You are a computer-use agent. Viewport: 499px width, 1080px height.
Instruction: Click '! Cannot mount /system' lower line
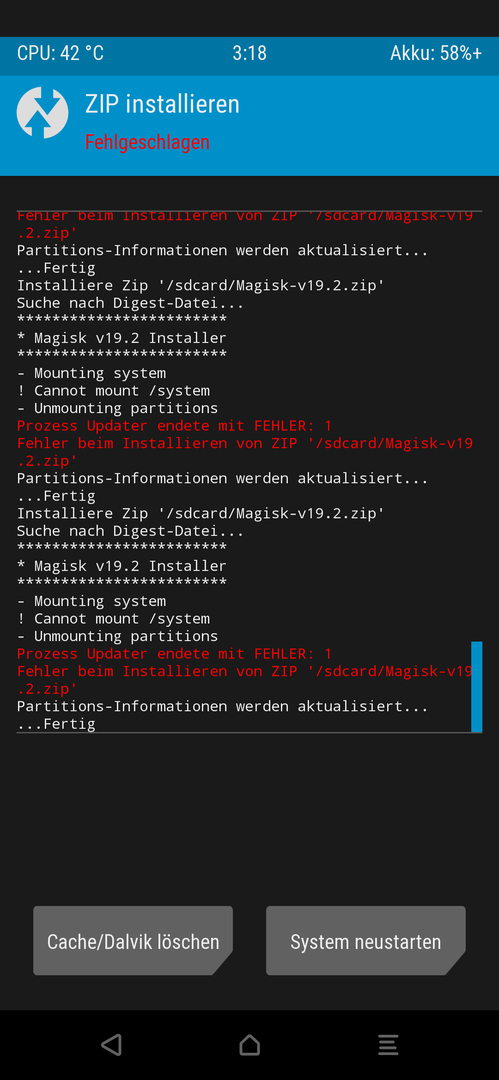click(x=114, y=619)
